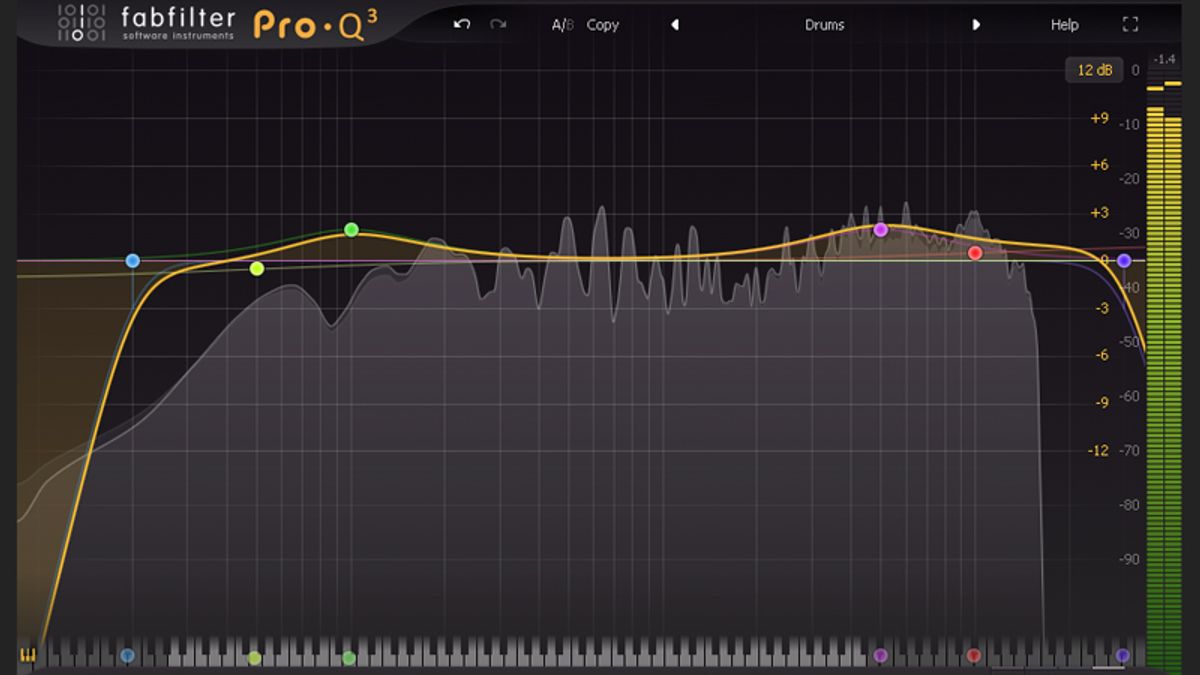The width and height of the screenshot is (1200, 675).
Task: Select the violet high-cut band node
Action: tap(1124, 261)
